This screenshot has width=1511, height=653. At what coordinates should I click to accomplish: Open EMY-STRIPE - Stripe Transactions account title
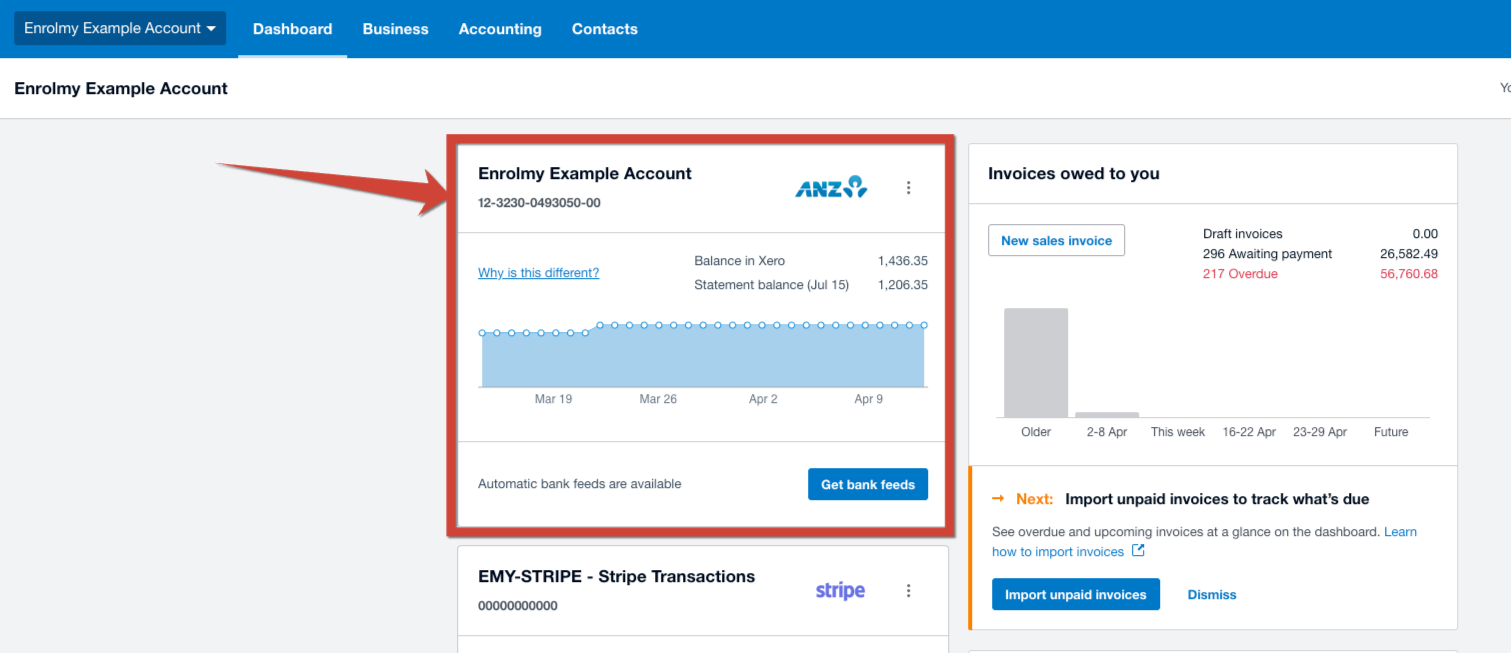[x=616, y=576]
